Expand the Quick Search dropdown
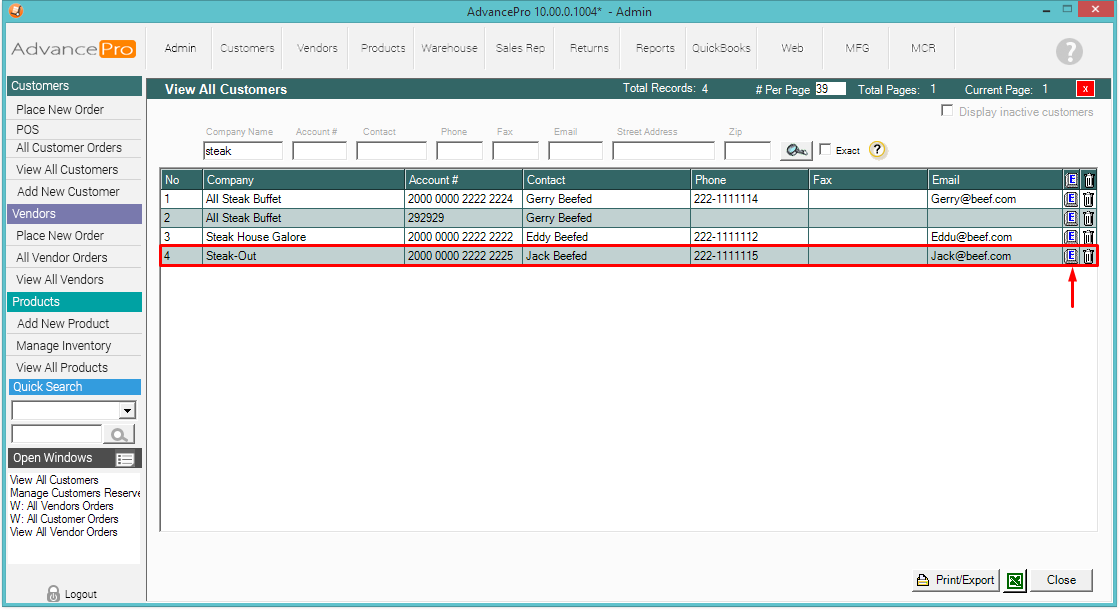 [x=127, y=410]
